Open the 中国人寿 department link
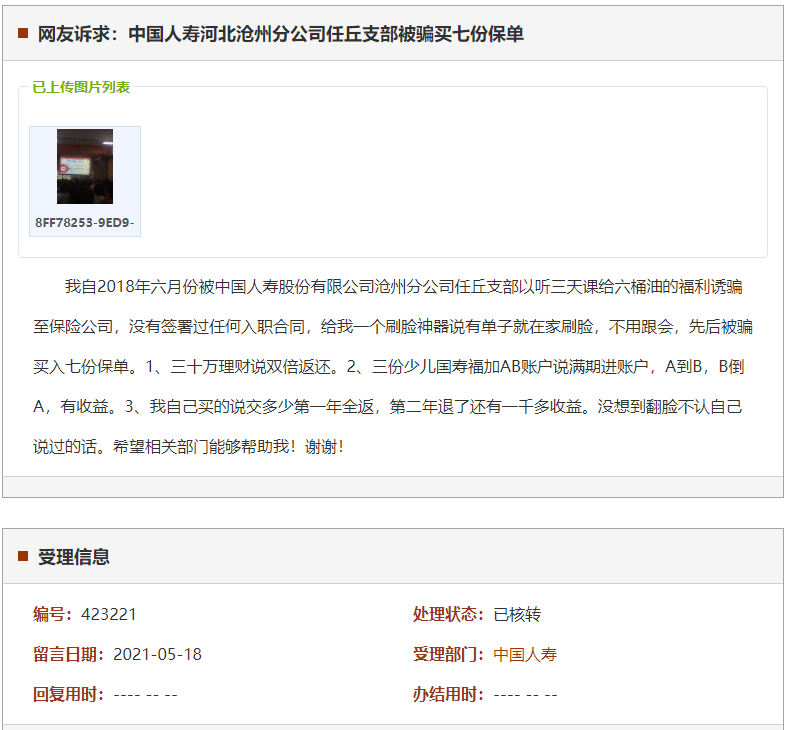786x730 pixels. coord(525,654)
